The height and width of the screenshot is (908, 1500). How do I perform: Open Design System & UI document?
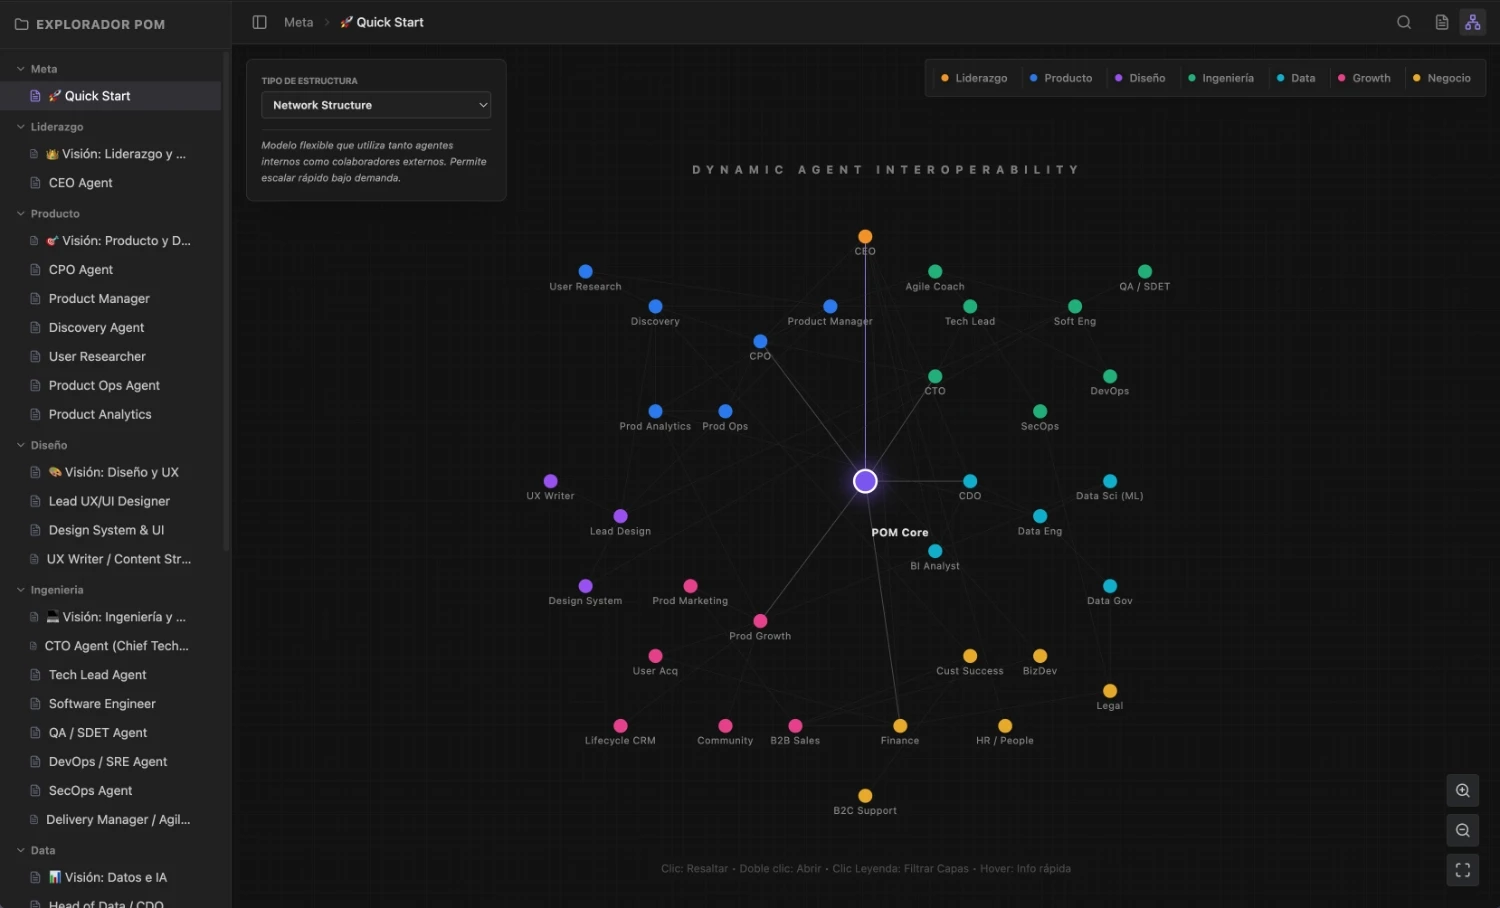tap(110, 530)
